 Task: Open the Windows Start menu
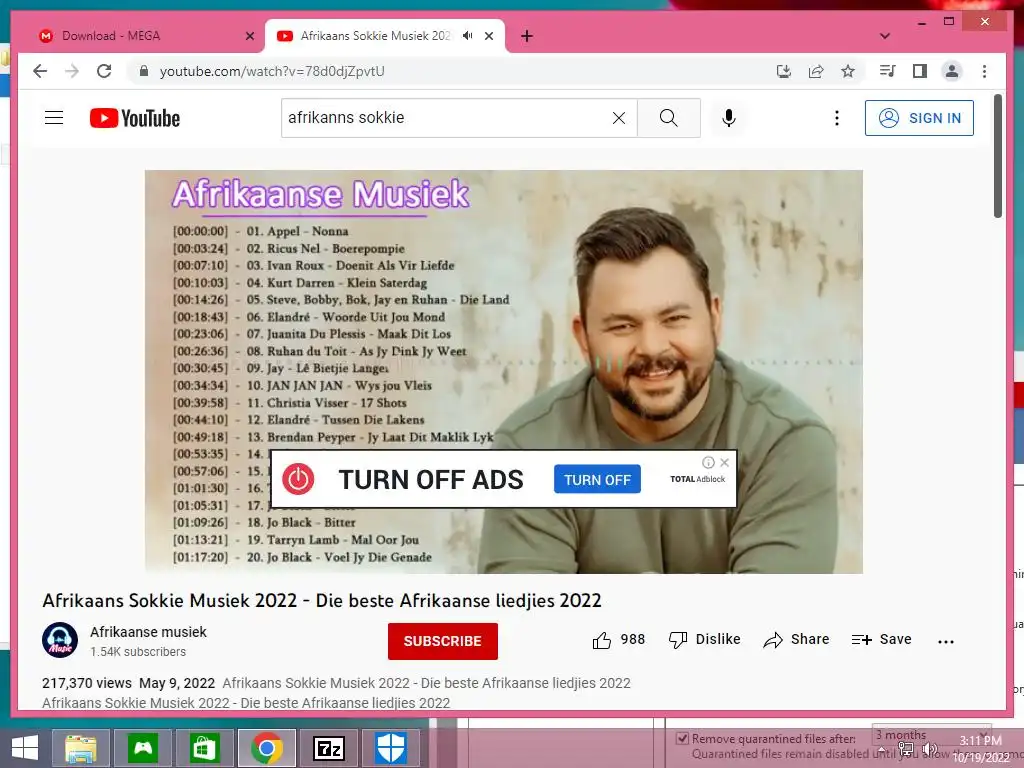(x=25, y=748)
